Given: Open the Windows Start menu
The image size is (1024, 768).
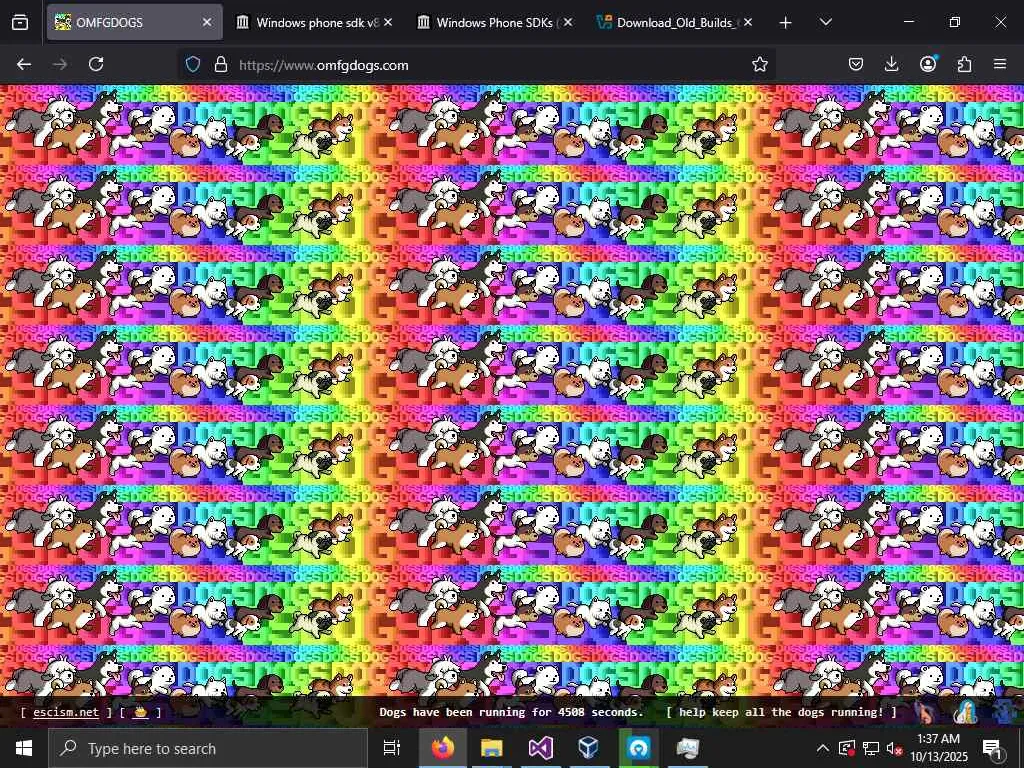Looking at the screenshot, I should click(24, 748).
